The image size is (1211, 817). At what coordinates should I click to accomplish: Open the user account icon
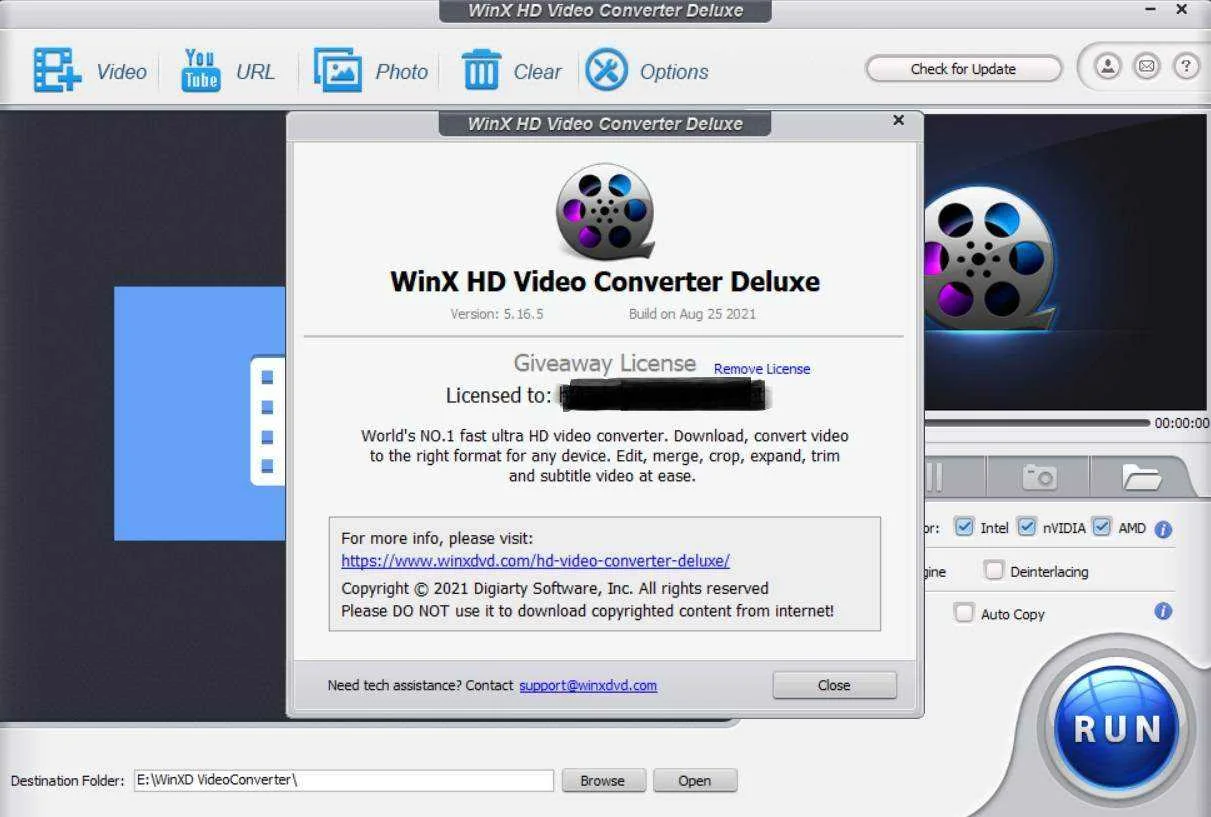(x=1107, y=67)
